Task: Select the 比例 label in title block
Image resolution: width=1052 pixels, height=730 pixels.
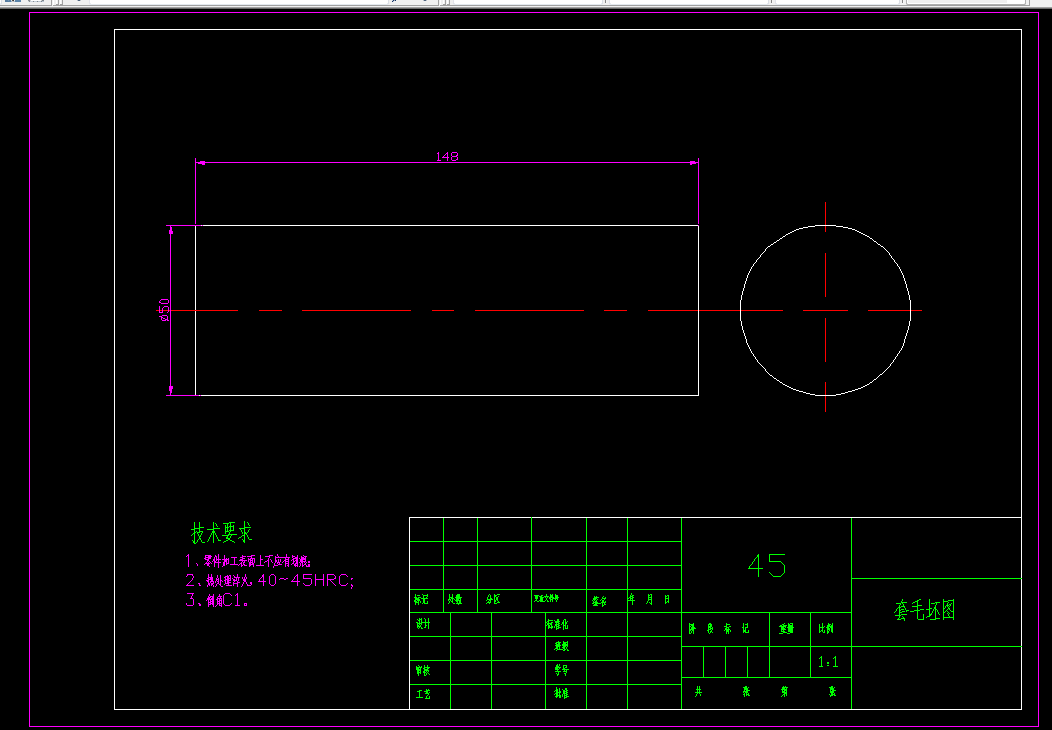Action: [826, 629]
